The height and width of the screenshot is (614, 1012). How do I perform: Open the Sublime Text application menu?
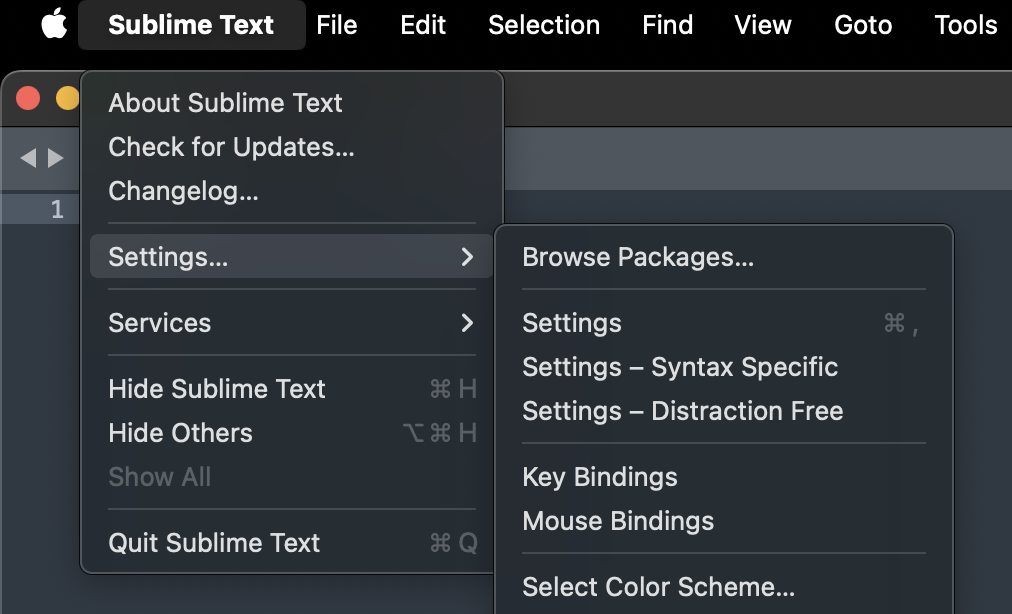click(x=191, y=25)
